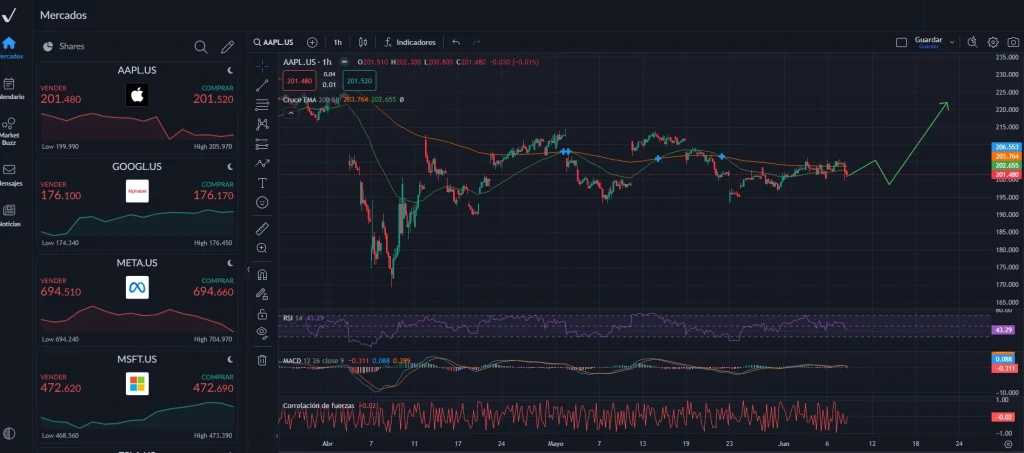Expand the Guardar dropdown chevron
The width and height of the screenshot is (1024, 453).
click(952, 42)
